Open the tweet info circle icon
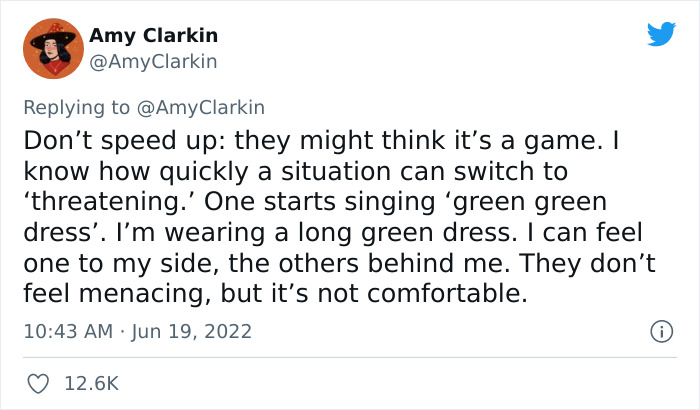This screenshot has width=700, height=410. pyautogui.click(x=660, y=330)
